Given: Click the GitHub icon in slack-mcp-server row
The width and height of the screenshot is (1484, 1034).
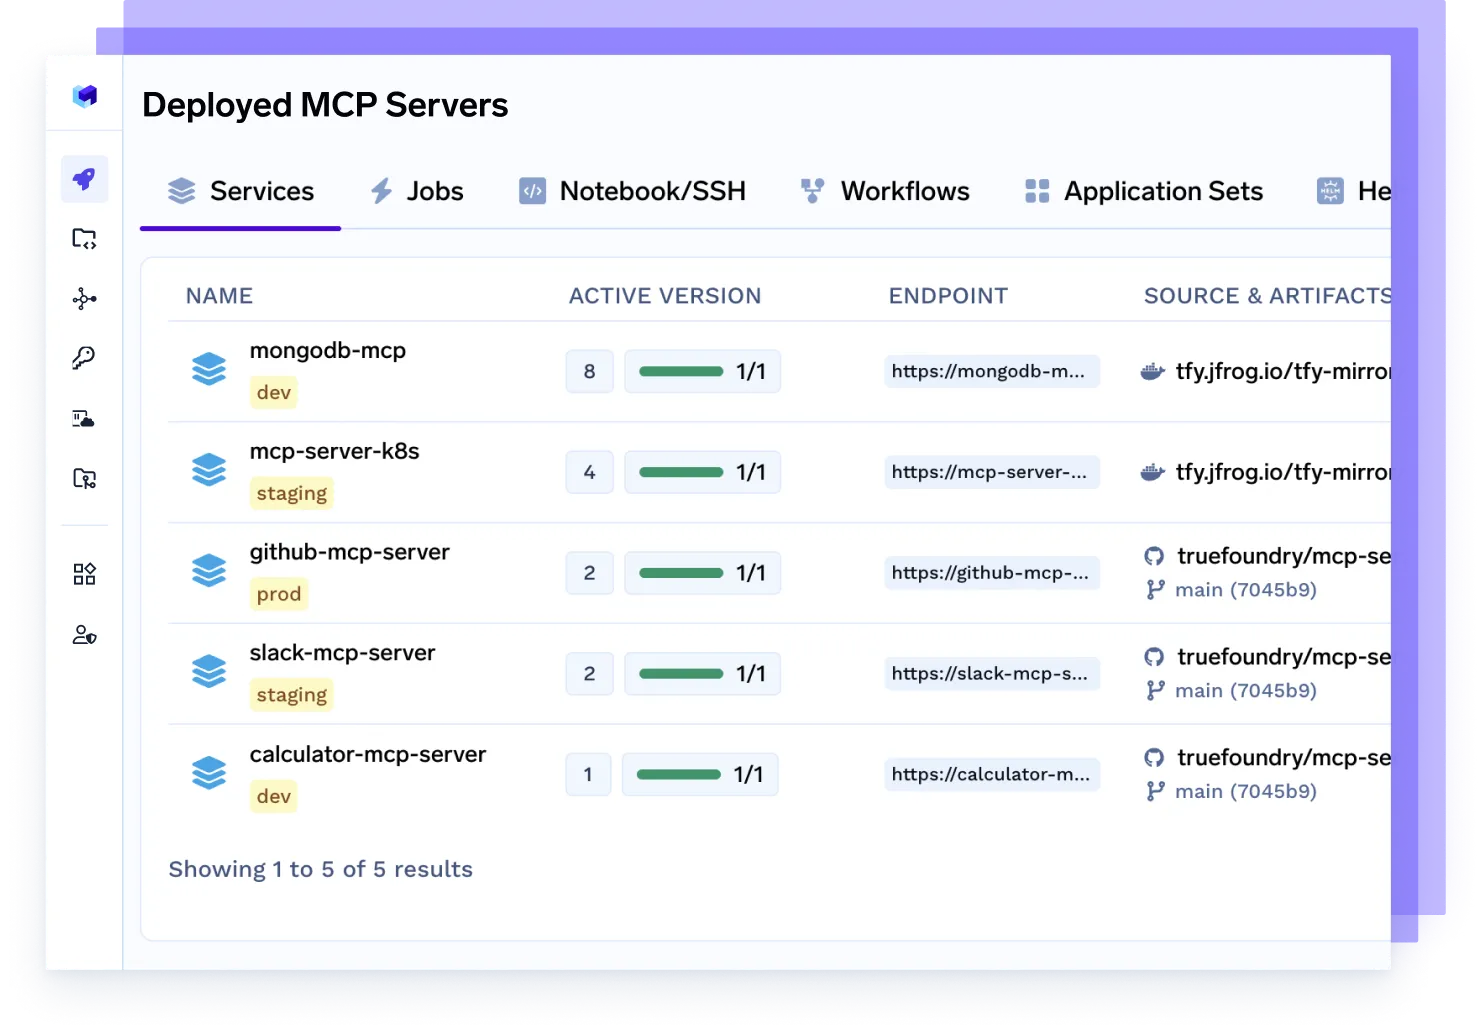Looking at the screenshot, I should click(1155, 657).
